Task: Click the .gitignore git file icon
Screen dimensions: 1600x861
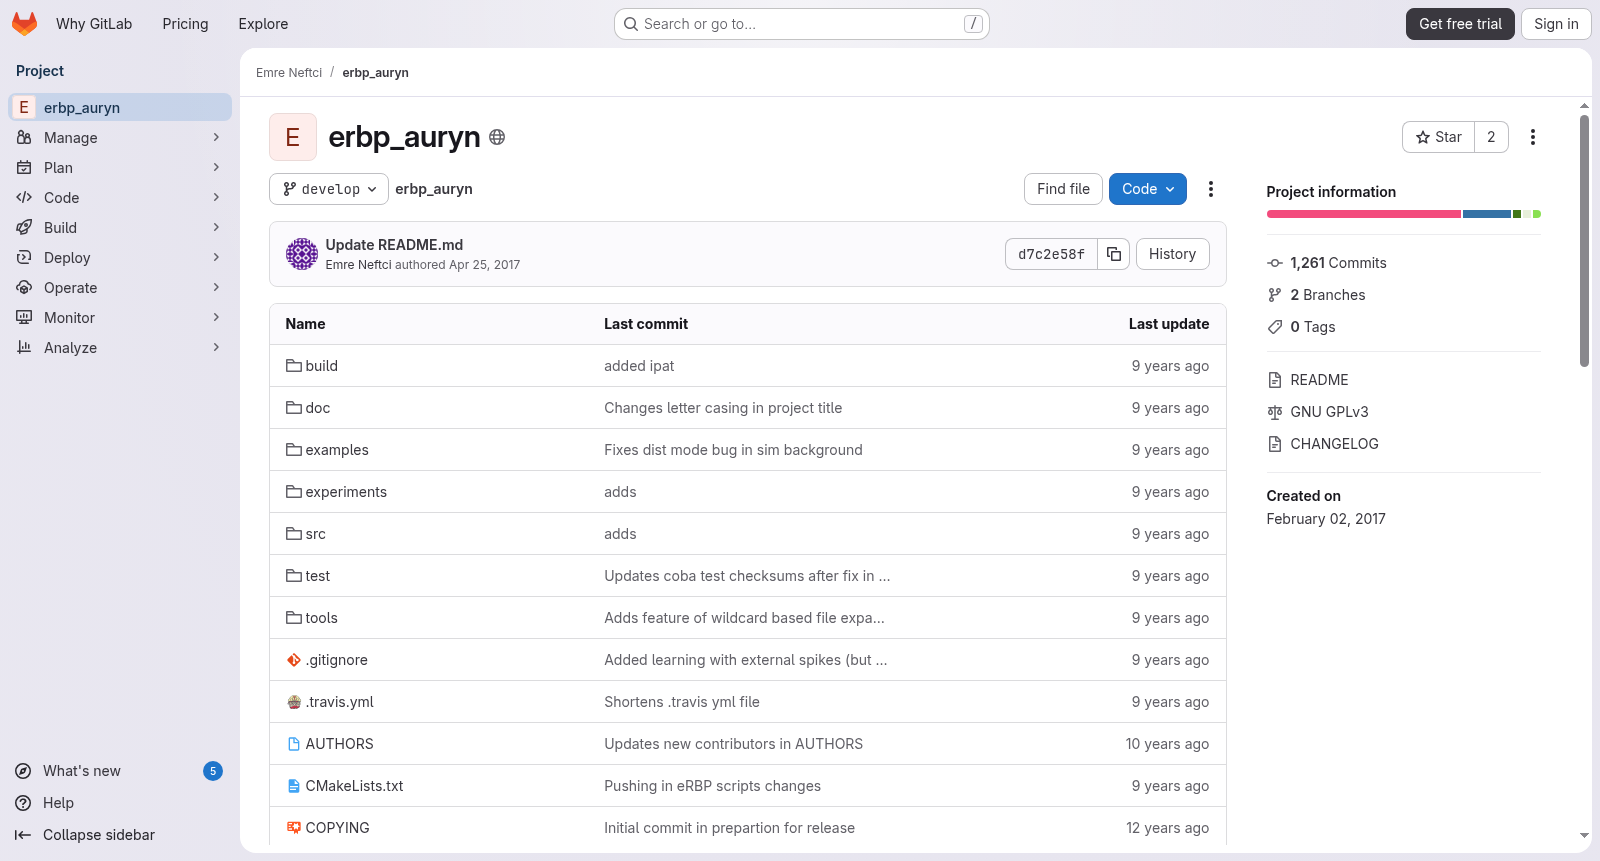Action: click(x=294, y=660)
